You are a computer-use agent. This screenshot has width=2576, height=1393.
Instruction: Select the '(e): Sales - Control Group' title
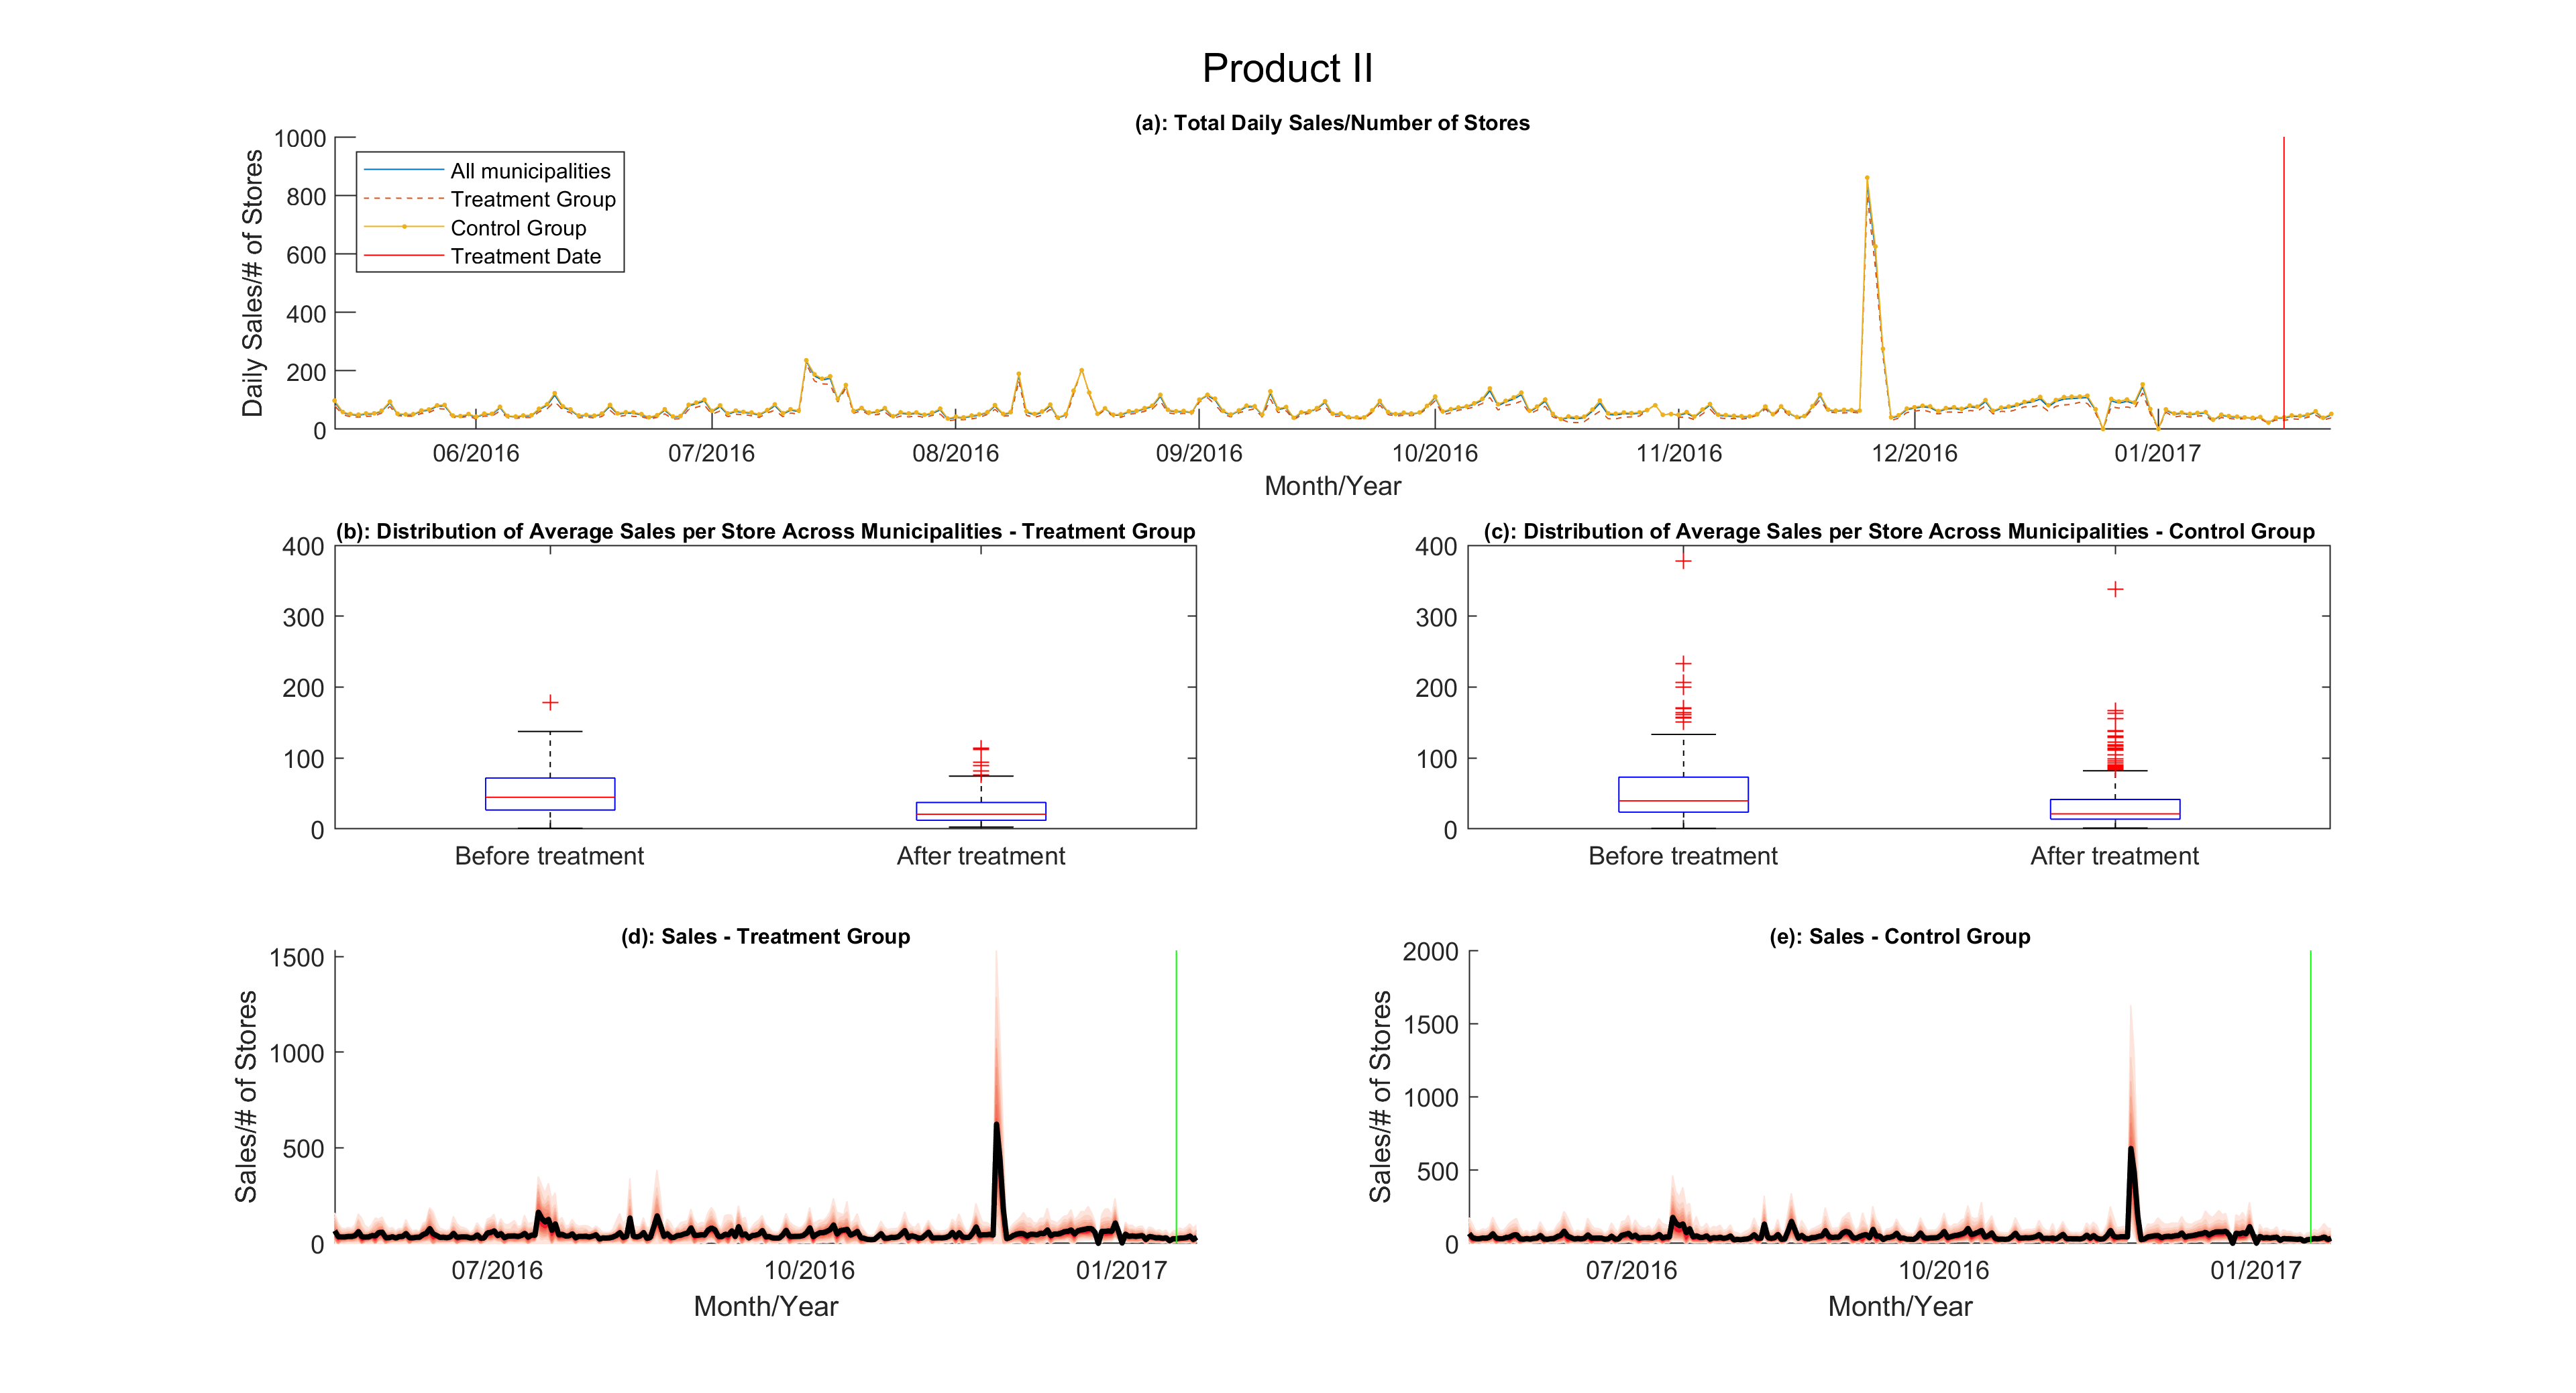(x=1899, y=937)
